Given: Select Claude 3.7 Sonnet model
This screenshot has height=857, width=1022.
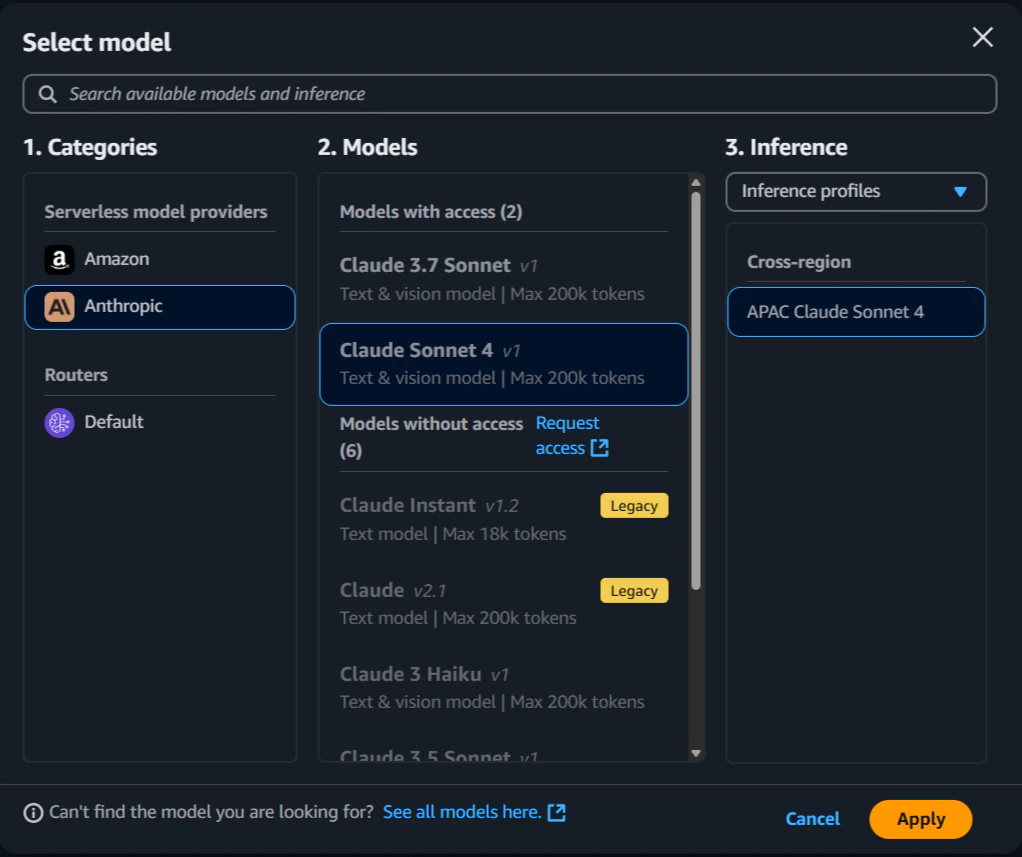Looking at the screenshot, I should click(504, 279).
